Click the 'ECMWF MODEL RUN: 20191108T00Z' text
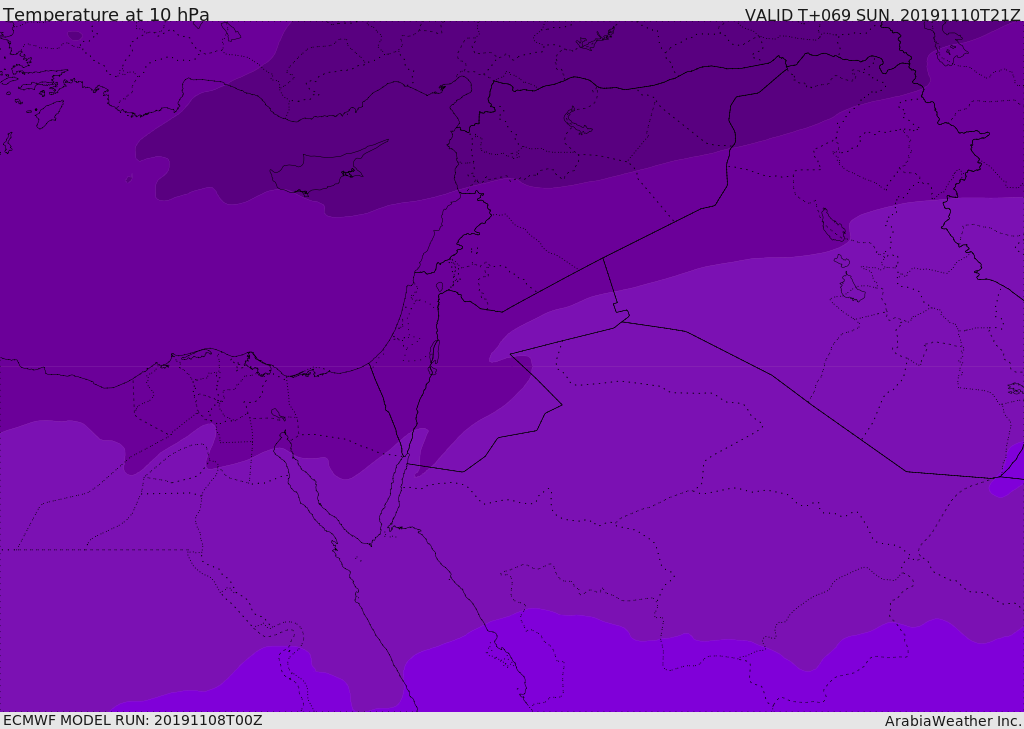The height and width of the screenshot is (729, 1024). (x=133, y=720)
